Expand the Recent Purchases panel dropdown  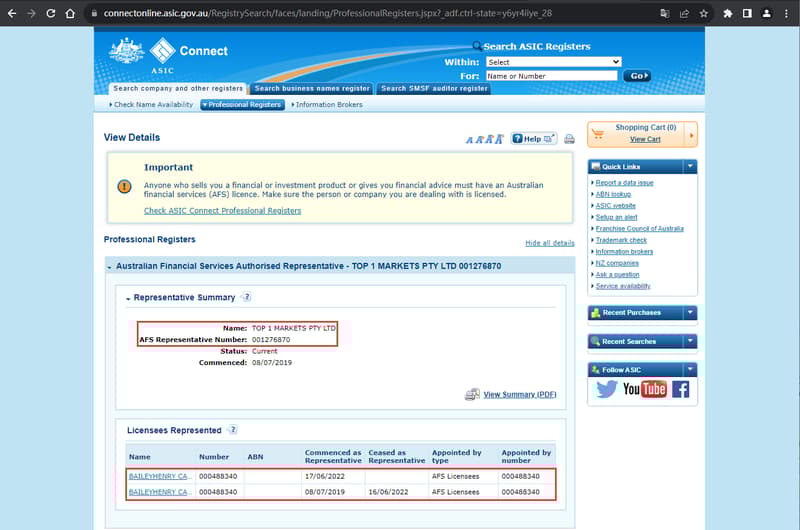pos(690,312)
